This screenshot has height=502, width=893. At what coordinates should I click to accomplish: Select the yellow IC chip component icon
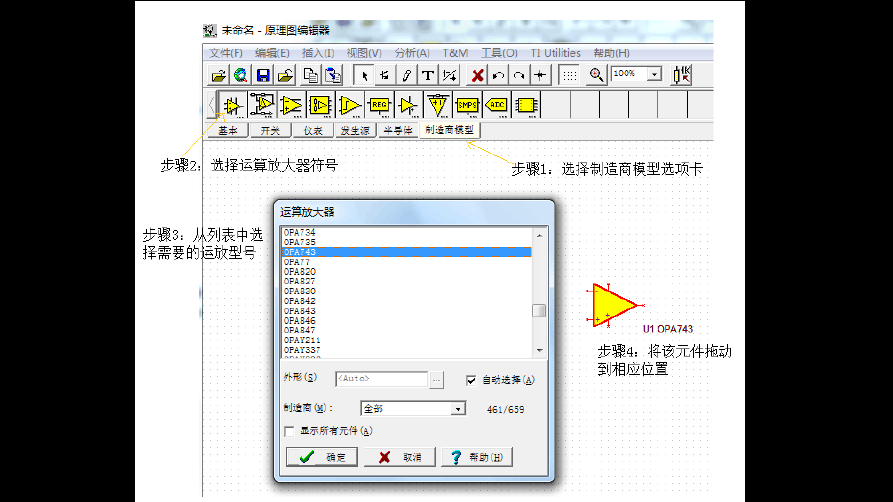point(526,105)
